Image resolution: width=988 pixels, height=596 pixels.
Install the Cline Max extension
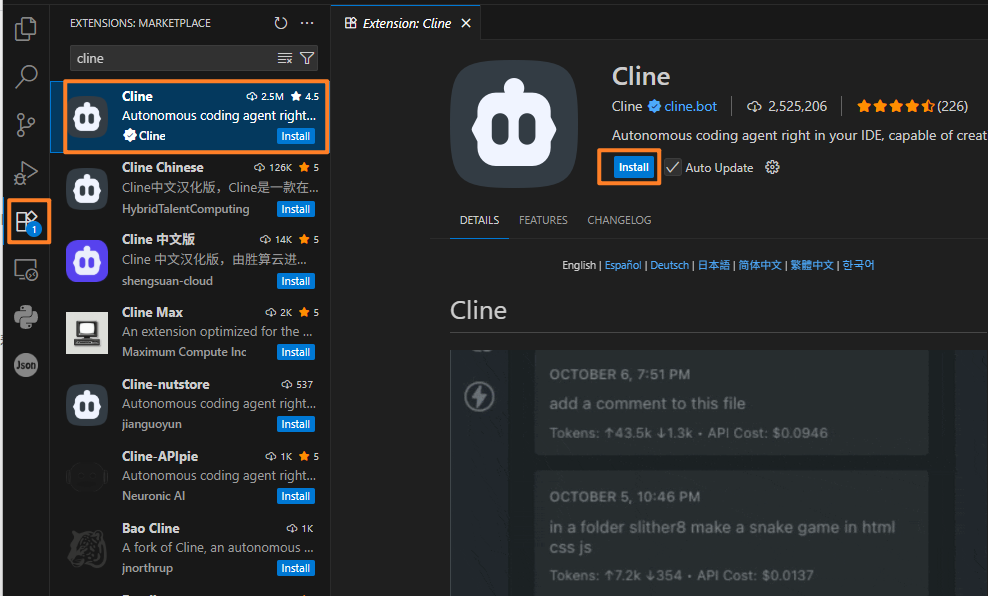click(x=296, y=352)
